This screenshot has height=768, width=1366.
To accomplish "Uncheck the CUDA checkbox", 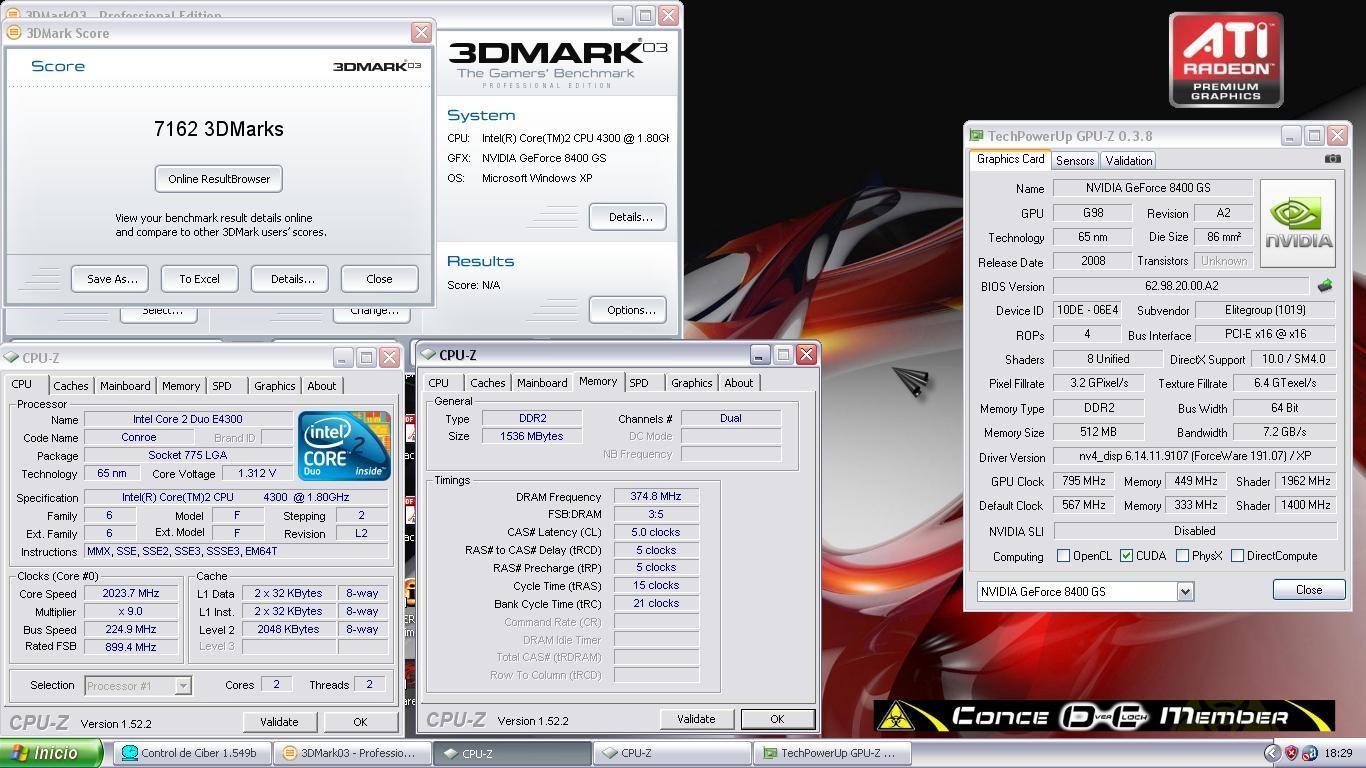I will pyautogui.click(x=1126, y=556).
